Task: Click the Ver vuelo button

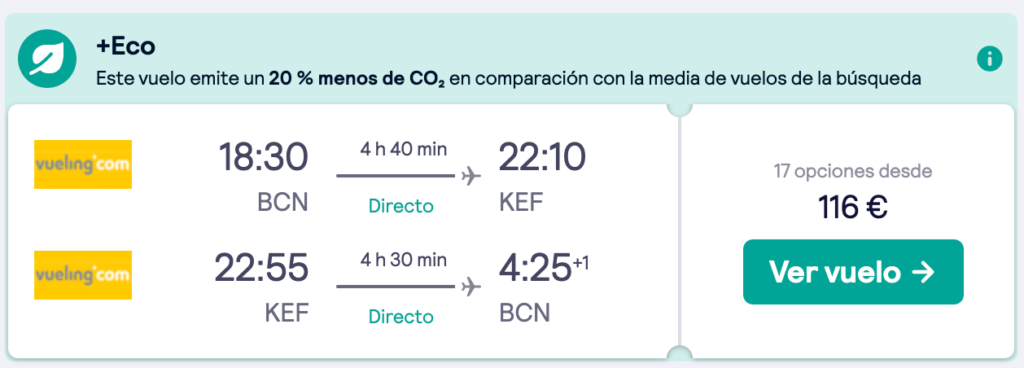Action: [x=853, y=272]
